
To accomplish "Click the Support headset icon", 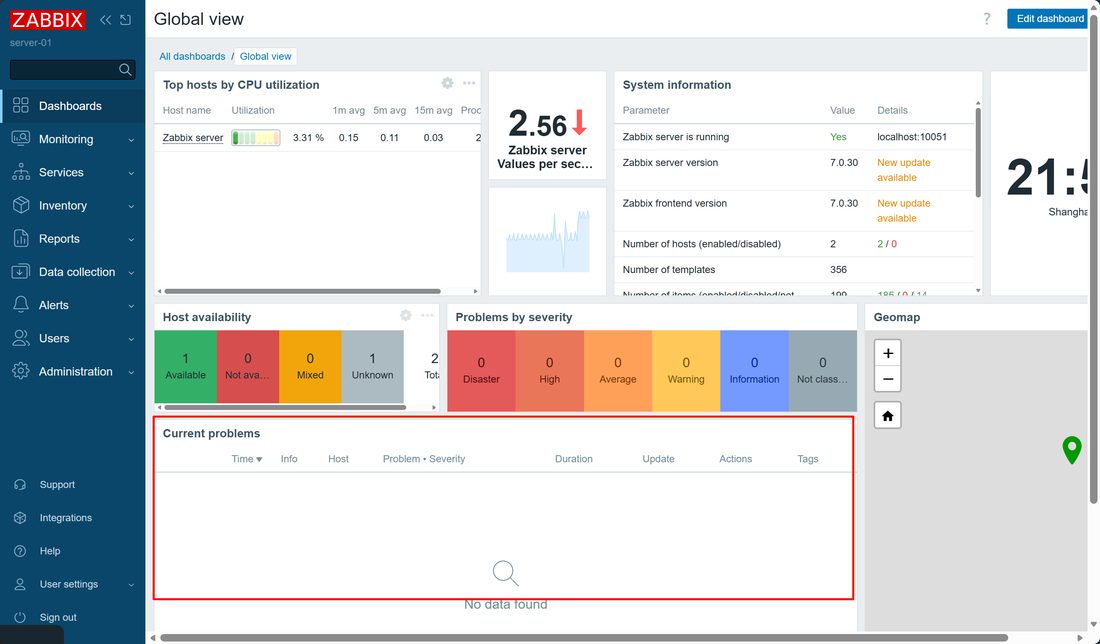I will coord(20,485).
